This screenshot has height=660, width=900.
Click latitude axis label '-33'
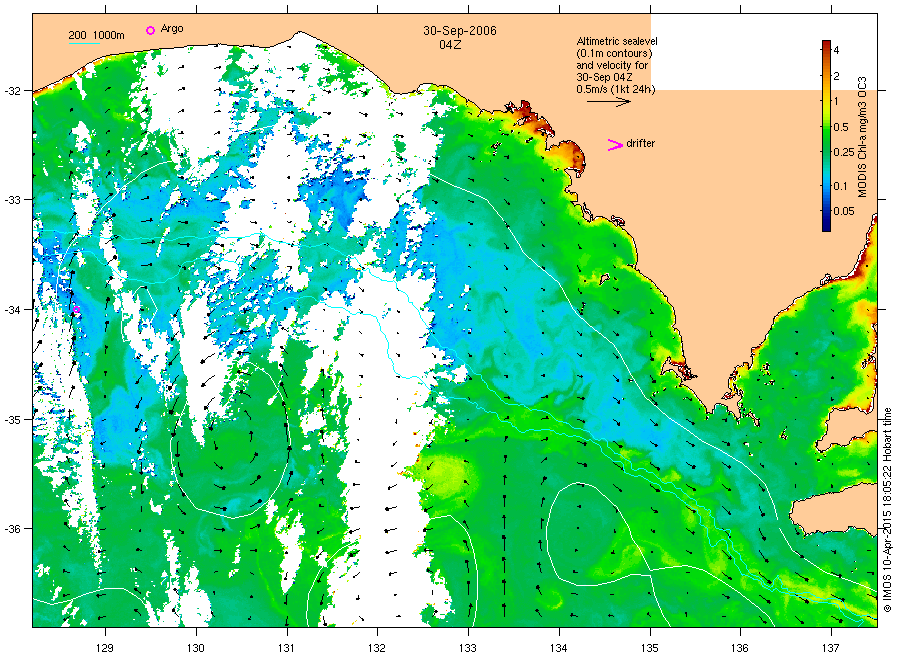point(12,200)
